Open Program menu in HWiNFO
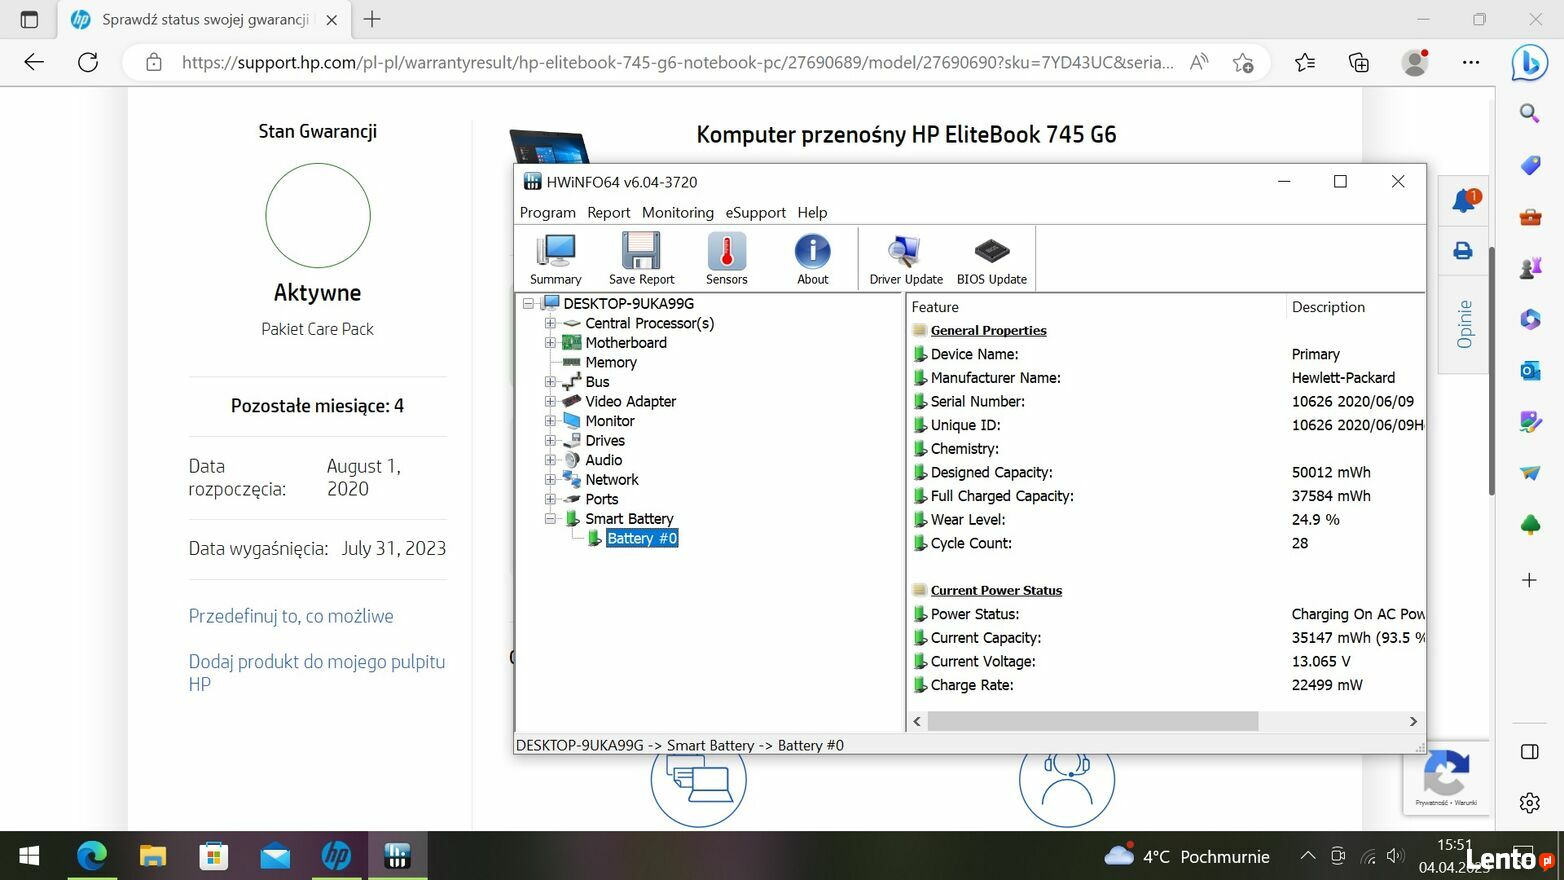 click(x=547, y=212)
